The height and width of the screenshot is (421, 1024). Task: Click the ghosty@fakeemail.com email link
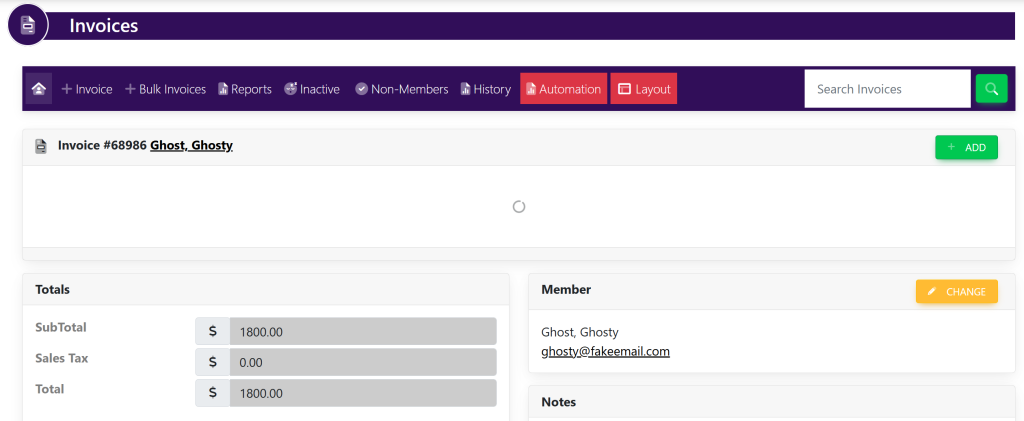click(x=605, y=352)
